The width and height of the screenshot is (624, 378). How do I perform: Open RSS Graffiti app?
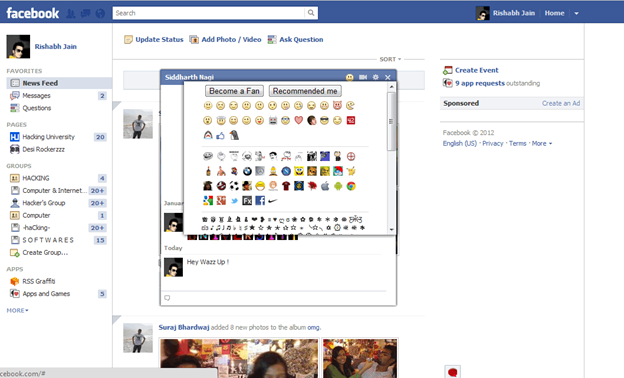39,281
